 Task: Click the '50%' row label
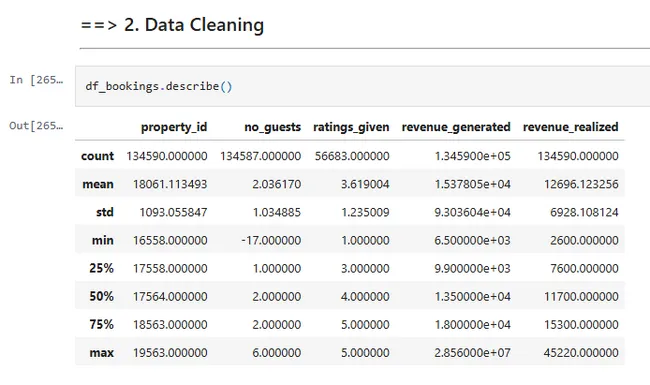tap(101, 296)
